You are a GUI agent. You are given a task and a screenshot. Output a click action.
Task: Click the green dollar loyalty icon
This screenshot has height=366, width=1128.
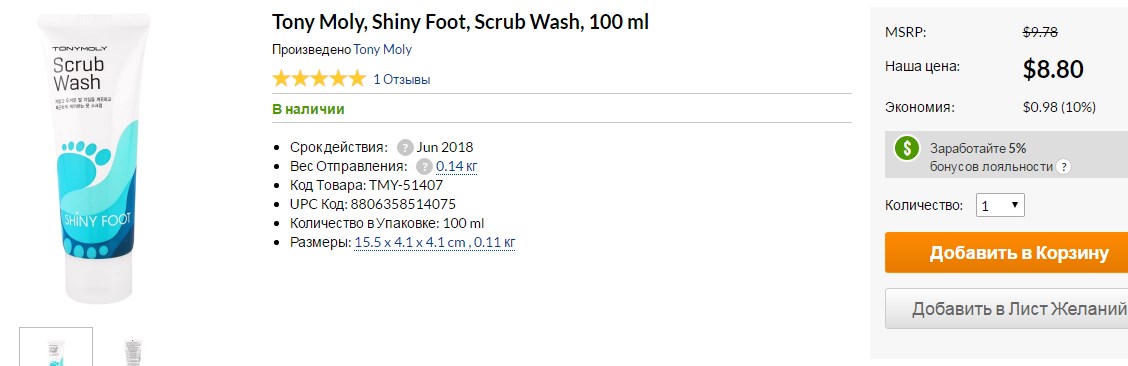pos(907,149)
